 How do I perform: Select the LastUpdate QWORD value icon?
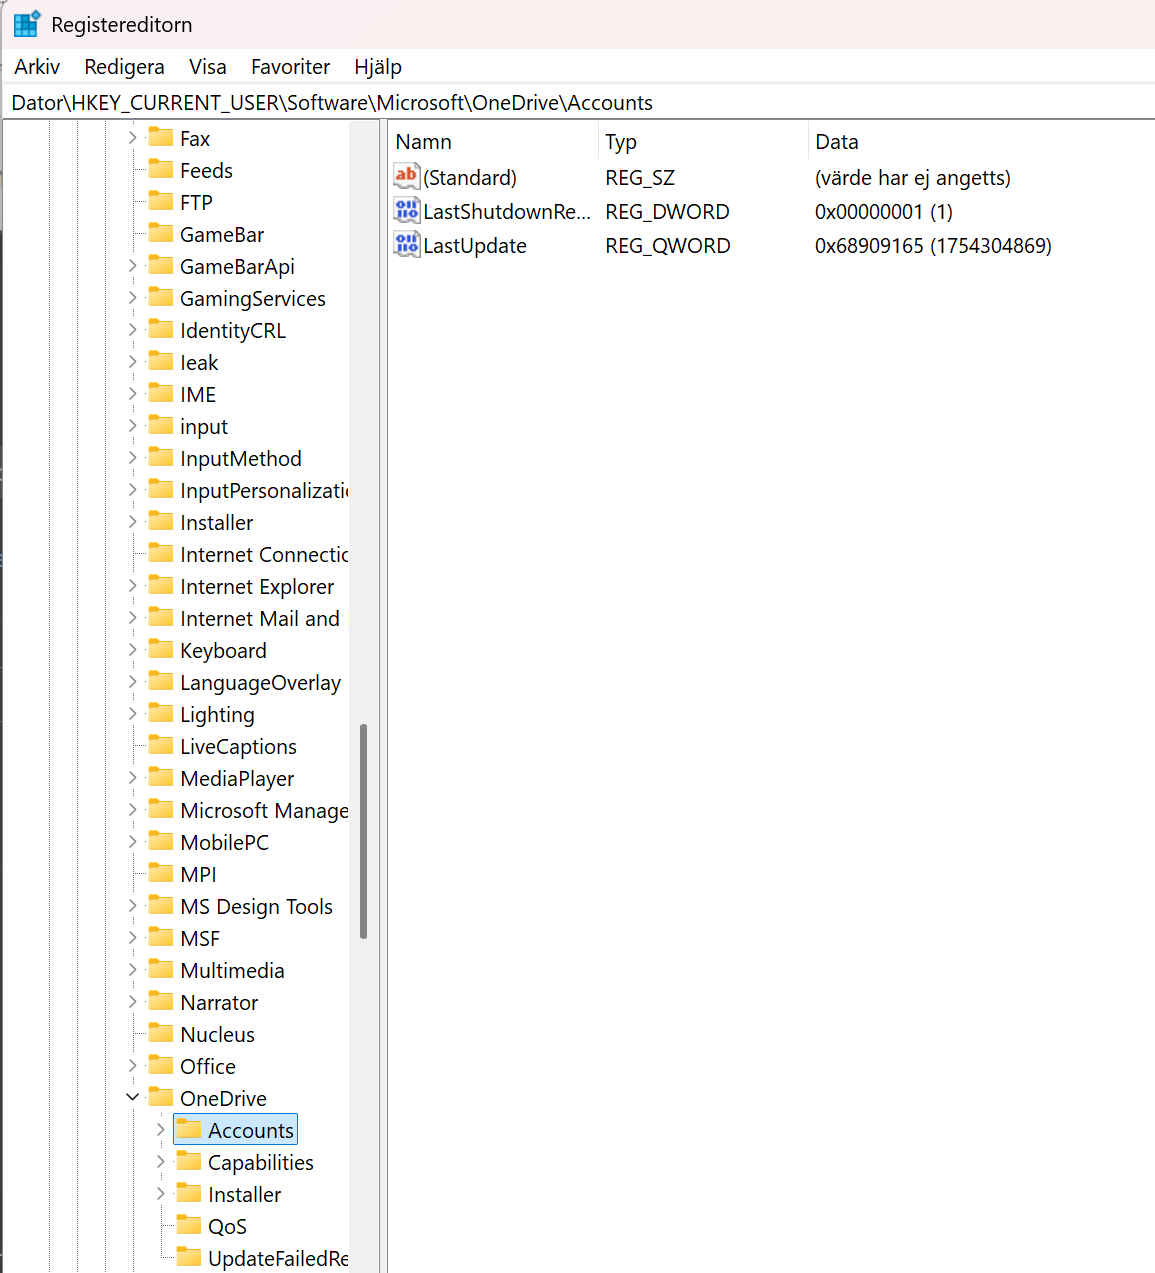point(406,245)
